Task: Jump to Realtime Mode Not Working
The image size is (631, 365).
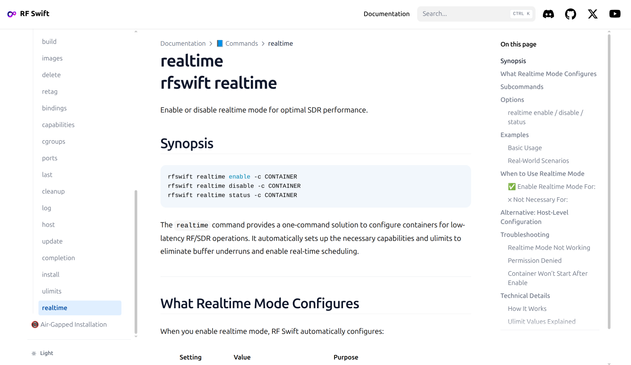Action: tap(549, 247)
